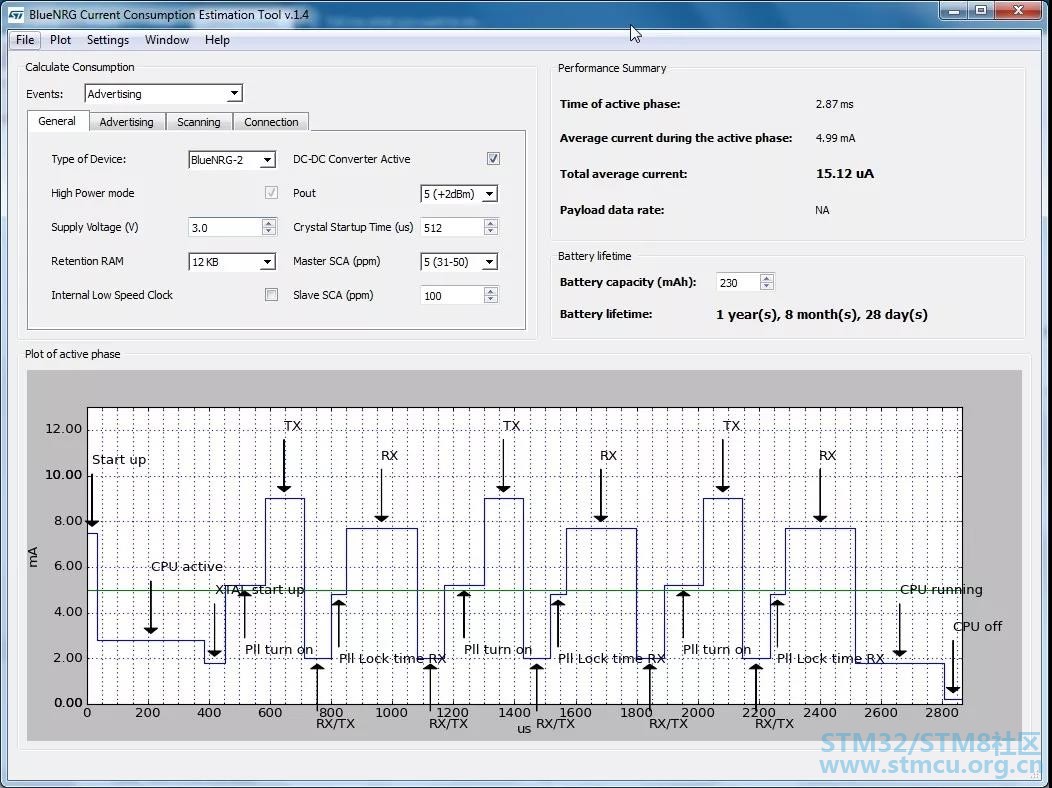Click the us axis label under plot
The width and height of the screenshot is (1052, 788).
(523, 729)
